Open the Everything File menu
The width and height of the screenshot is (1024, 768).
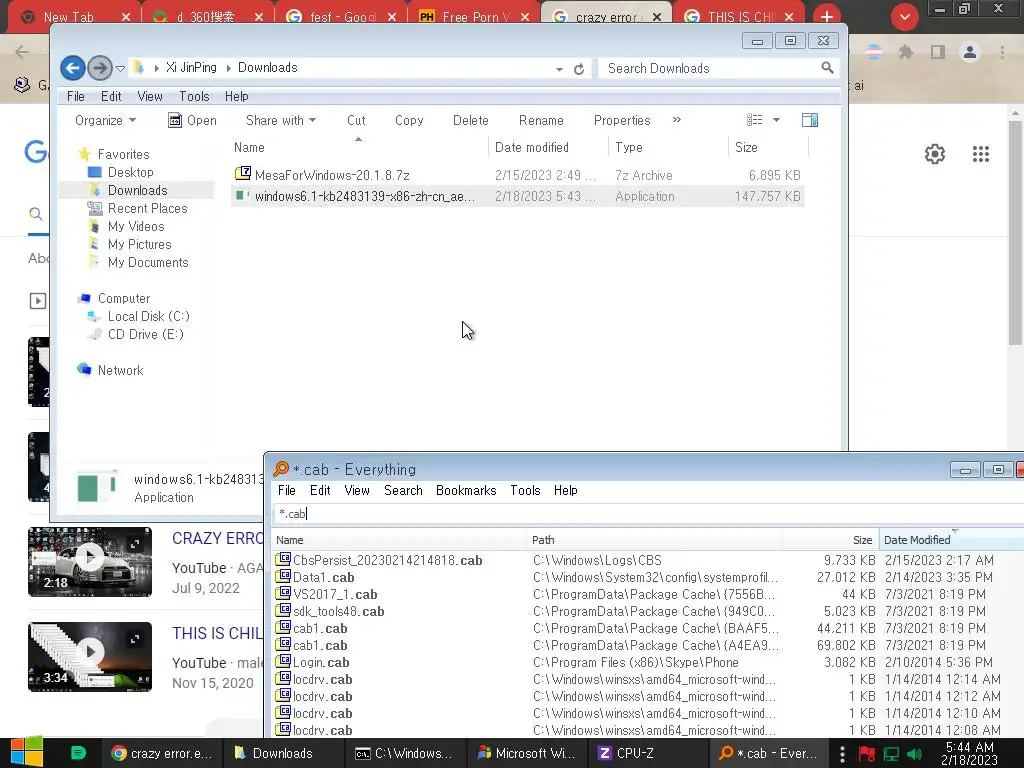[287, 490]
